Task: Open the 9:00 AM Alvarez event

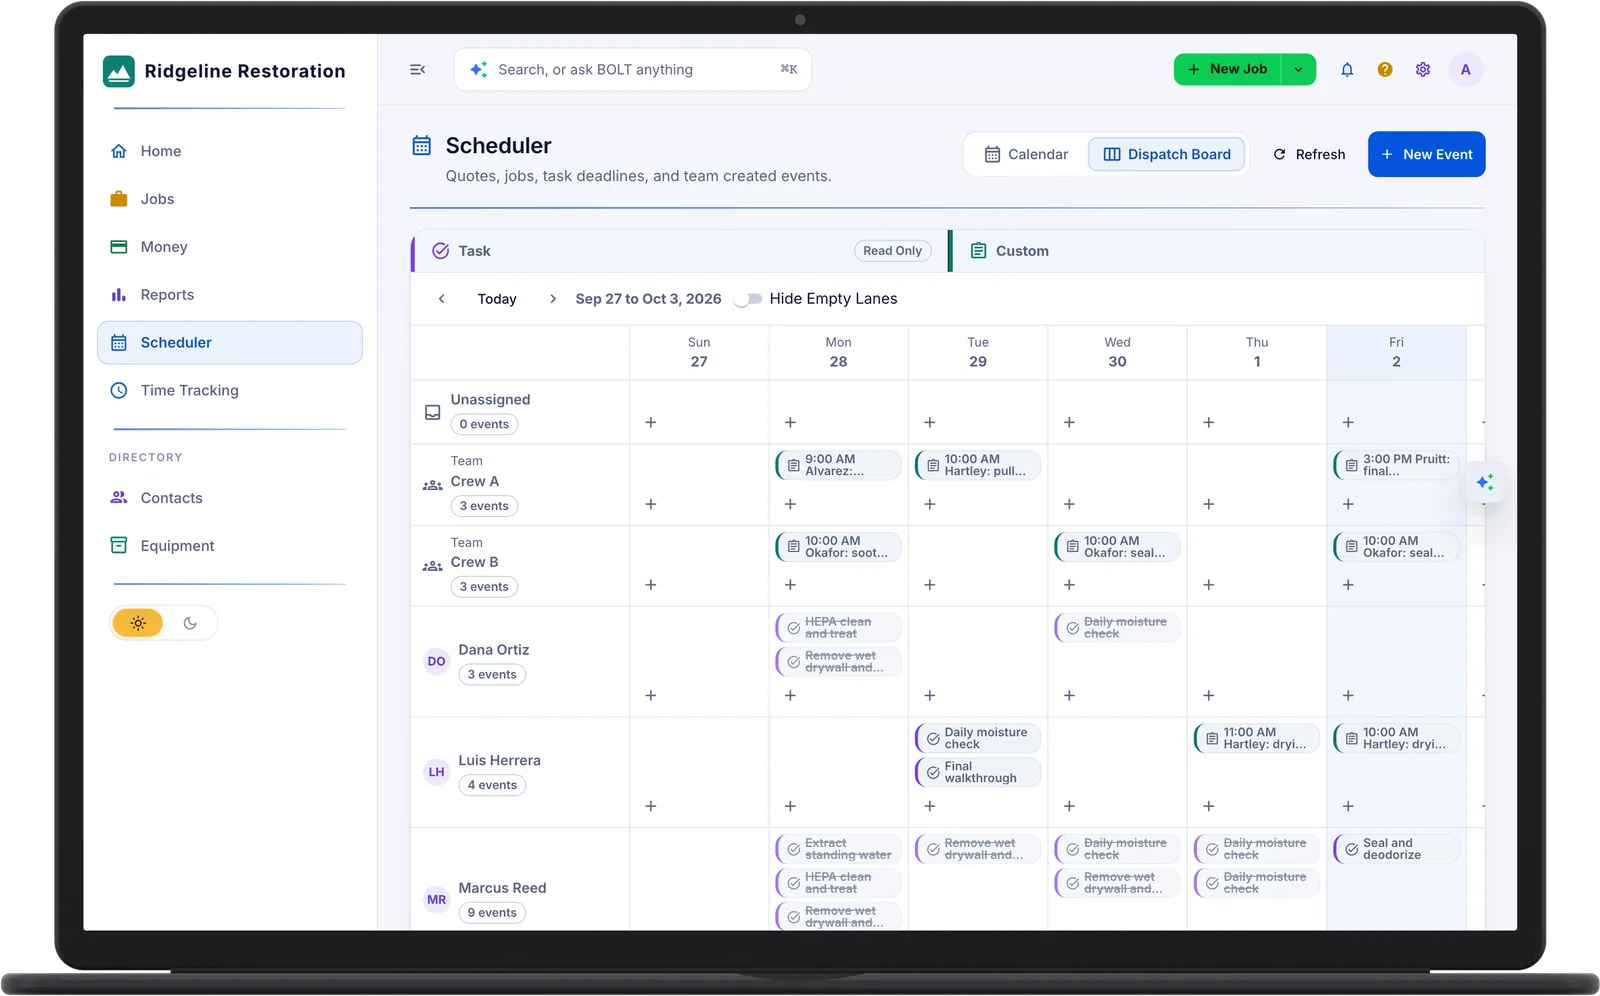Action: click(x=838, y=465)
